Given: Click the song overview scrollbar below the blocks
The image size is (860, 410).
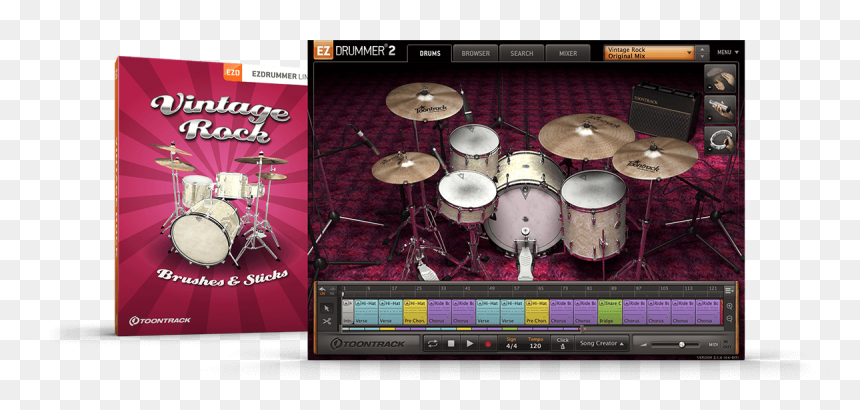Looking at the screenshot, I should coord(460,329).
